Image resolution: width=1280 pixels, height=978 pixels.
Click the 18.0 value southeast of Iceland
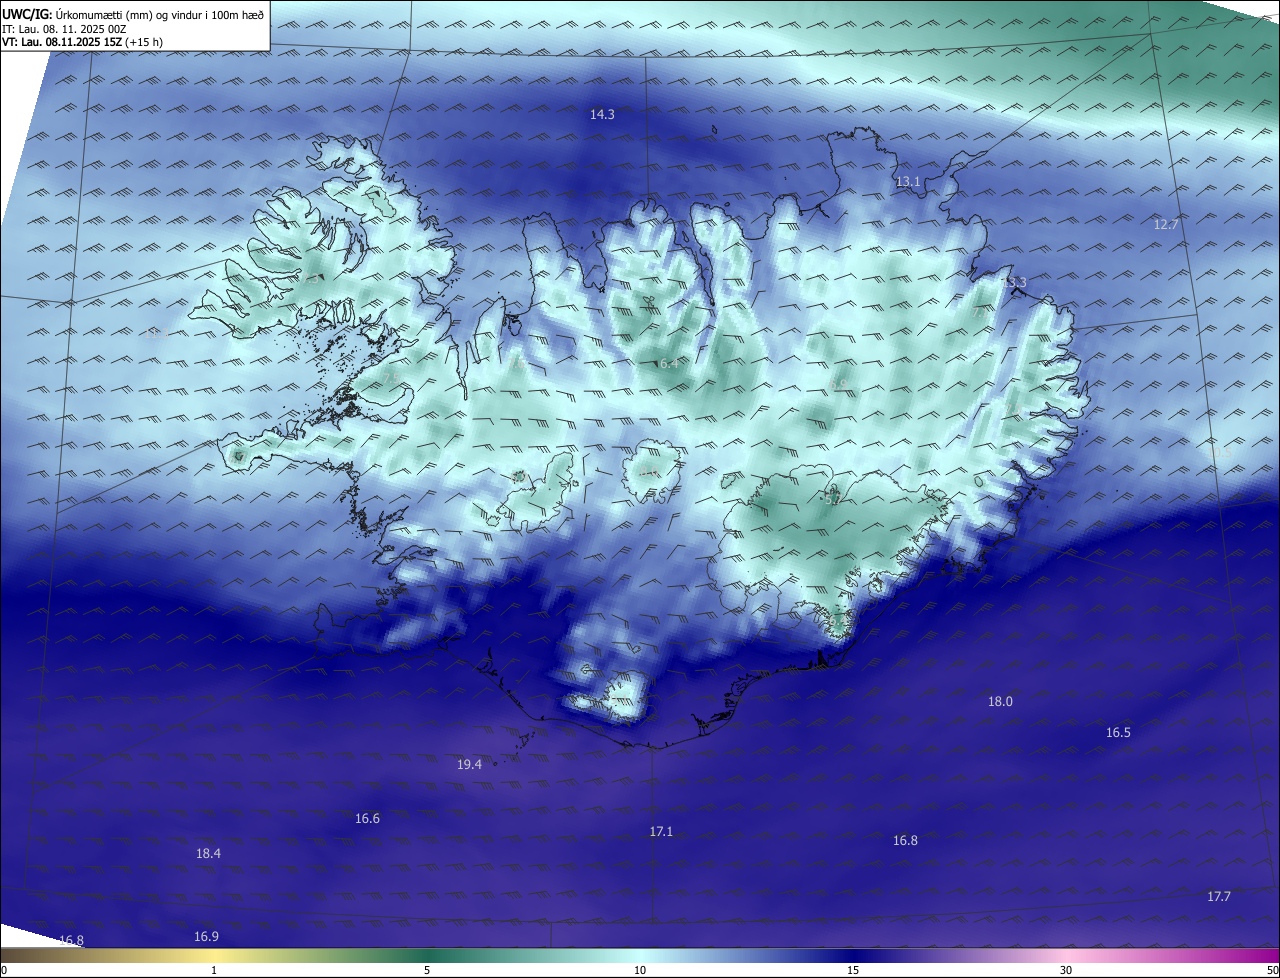click(x=1000, y=702)
